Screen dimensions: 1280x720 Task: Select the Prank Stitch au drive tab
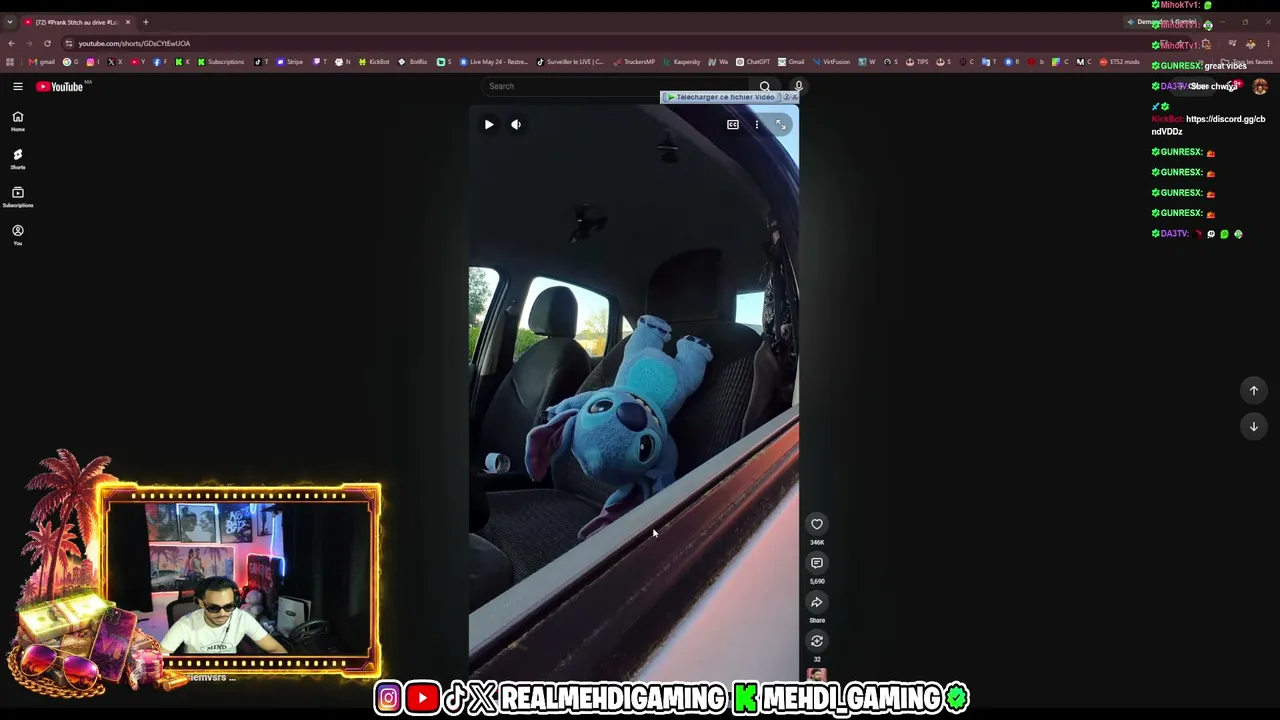pyautogui.click(x=77, y=22)
